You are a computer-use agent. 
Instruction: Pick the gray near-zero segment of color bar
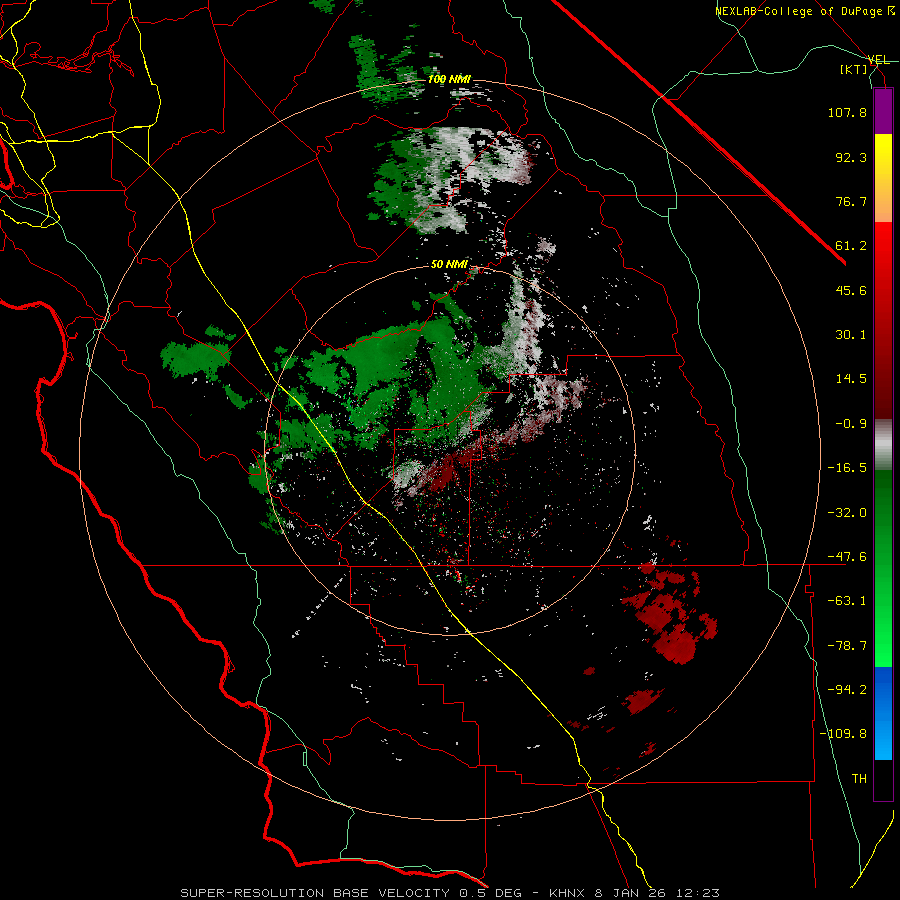pyautogui.click(x=883, y=445)
